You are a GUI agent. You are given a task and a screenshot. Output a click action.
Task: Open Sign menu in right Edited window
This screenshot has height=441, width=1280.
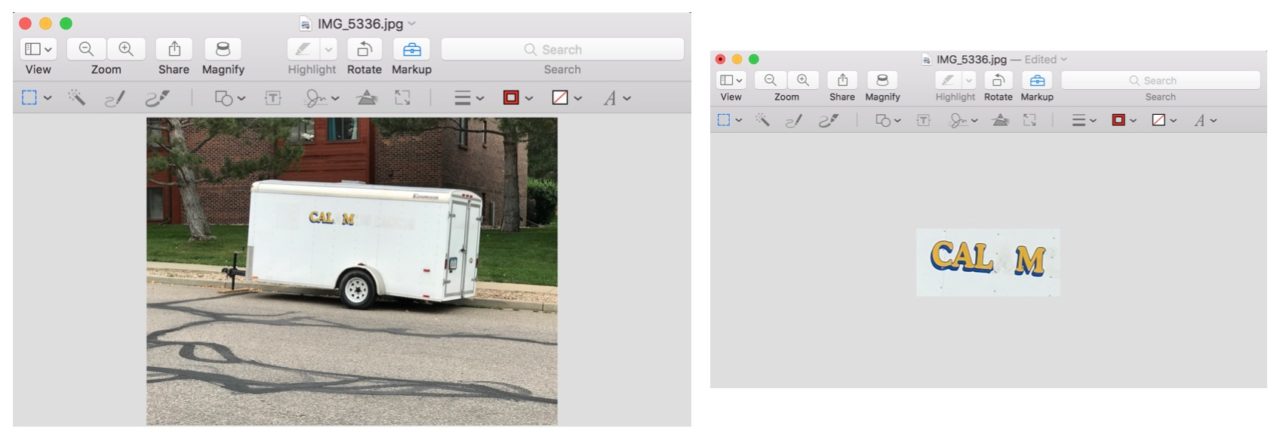(963, 120)
